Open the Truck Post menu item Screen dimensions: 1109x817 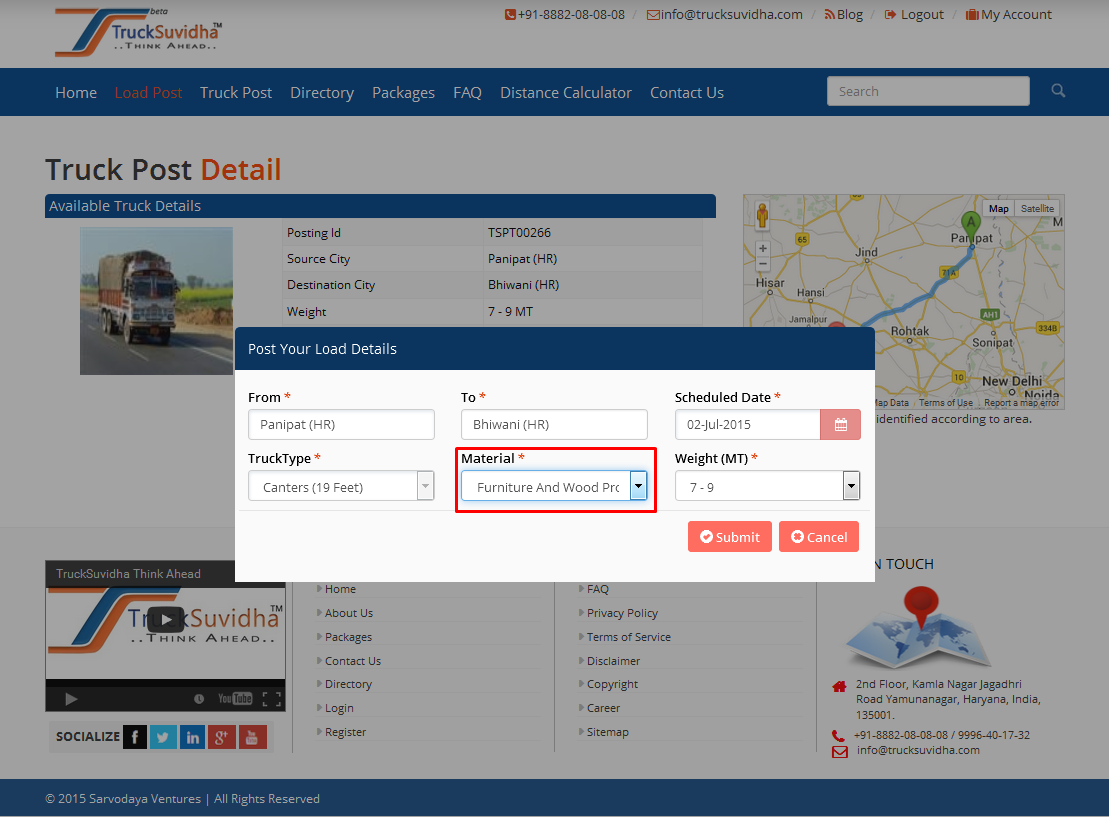(236, 92)
